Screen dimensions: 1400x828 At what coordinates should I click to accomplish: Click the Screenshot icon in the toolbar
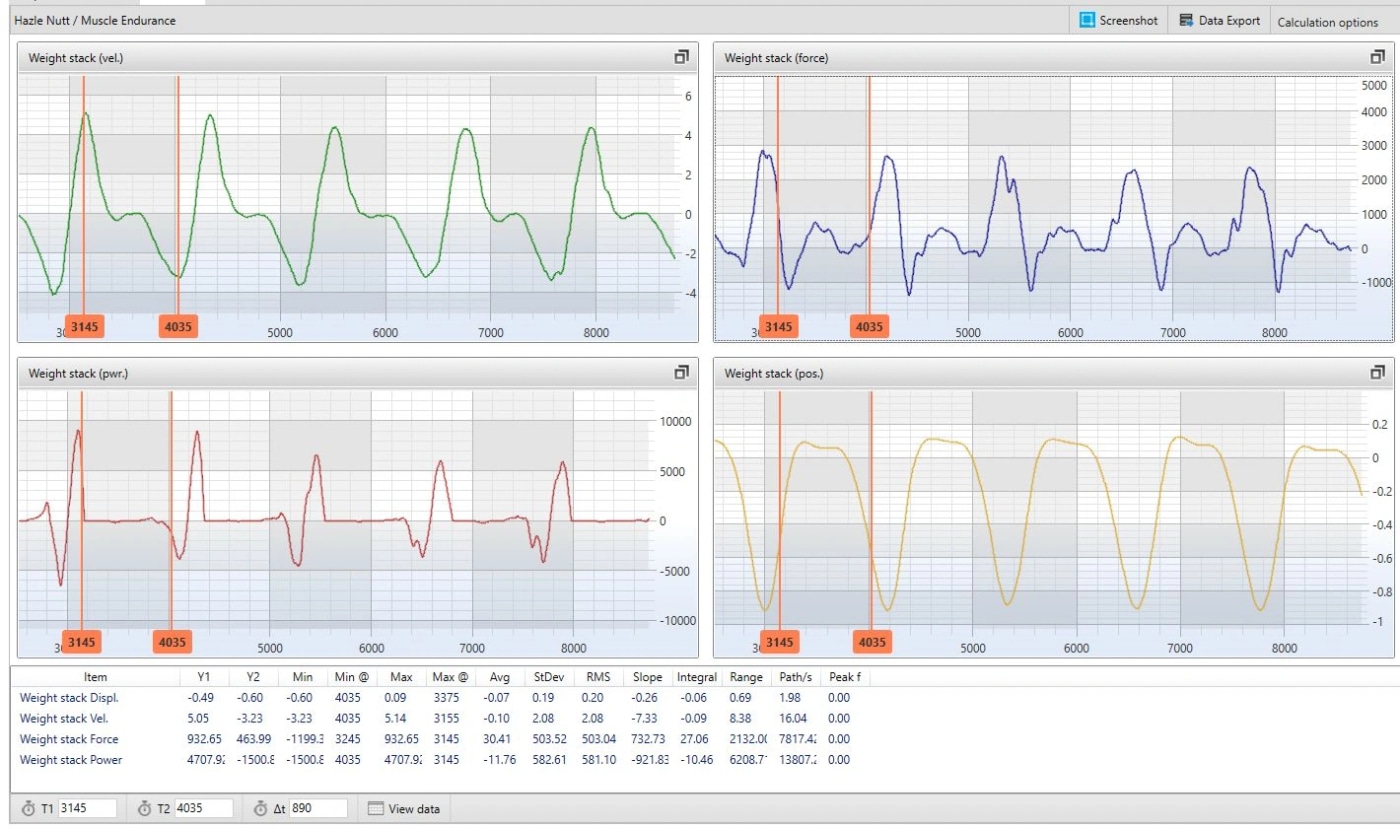click(1087, 20)
